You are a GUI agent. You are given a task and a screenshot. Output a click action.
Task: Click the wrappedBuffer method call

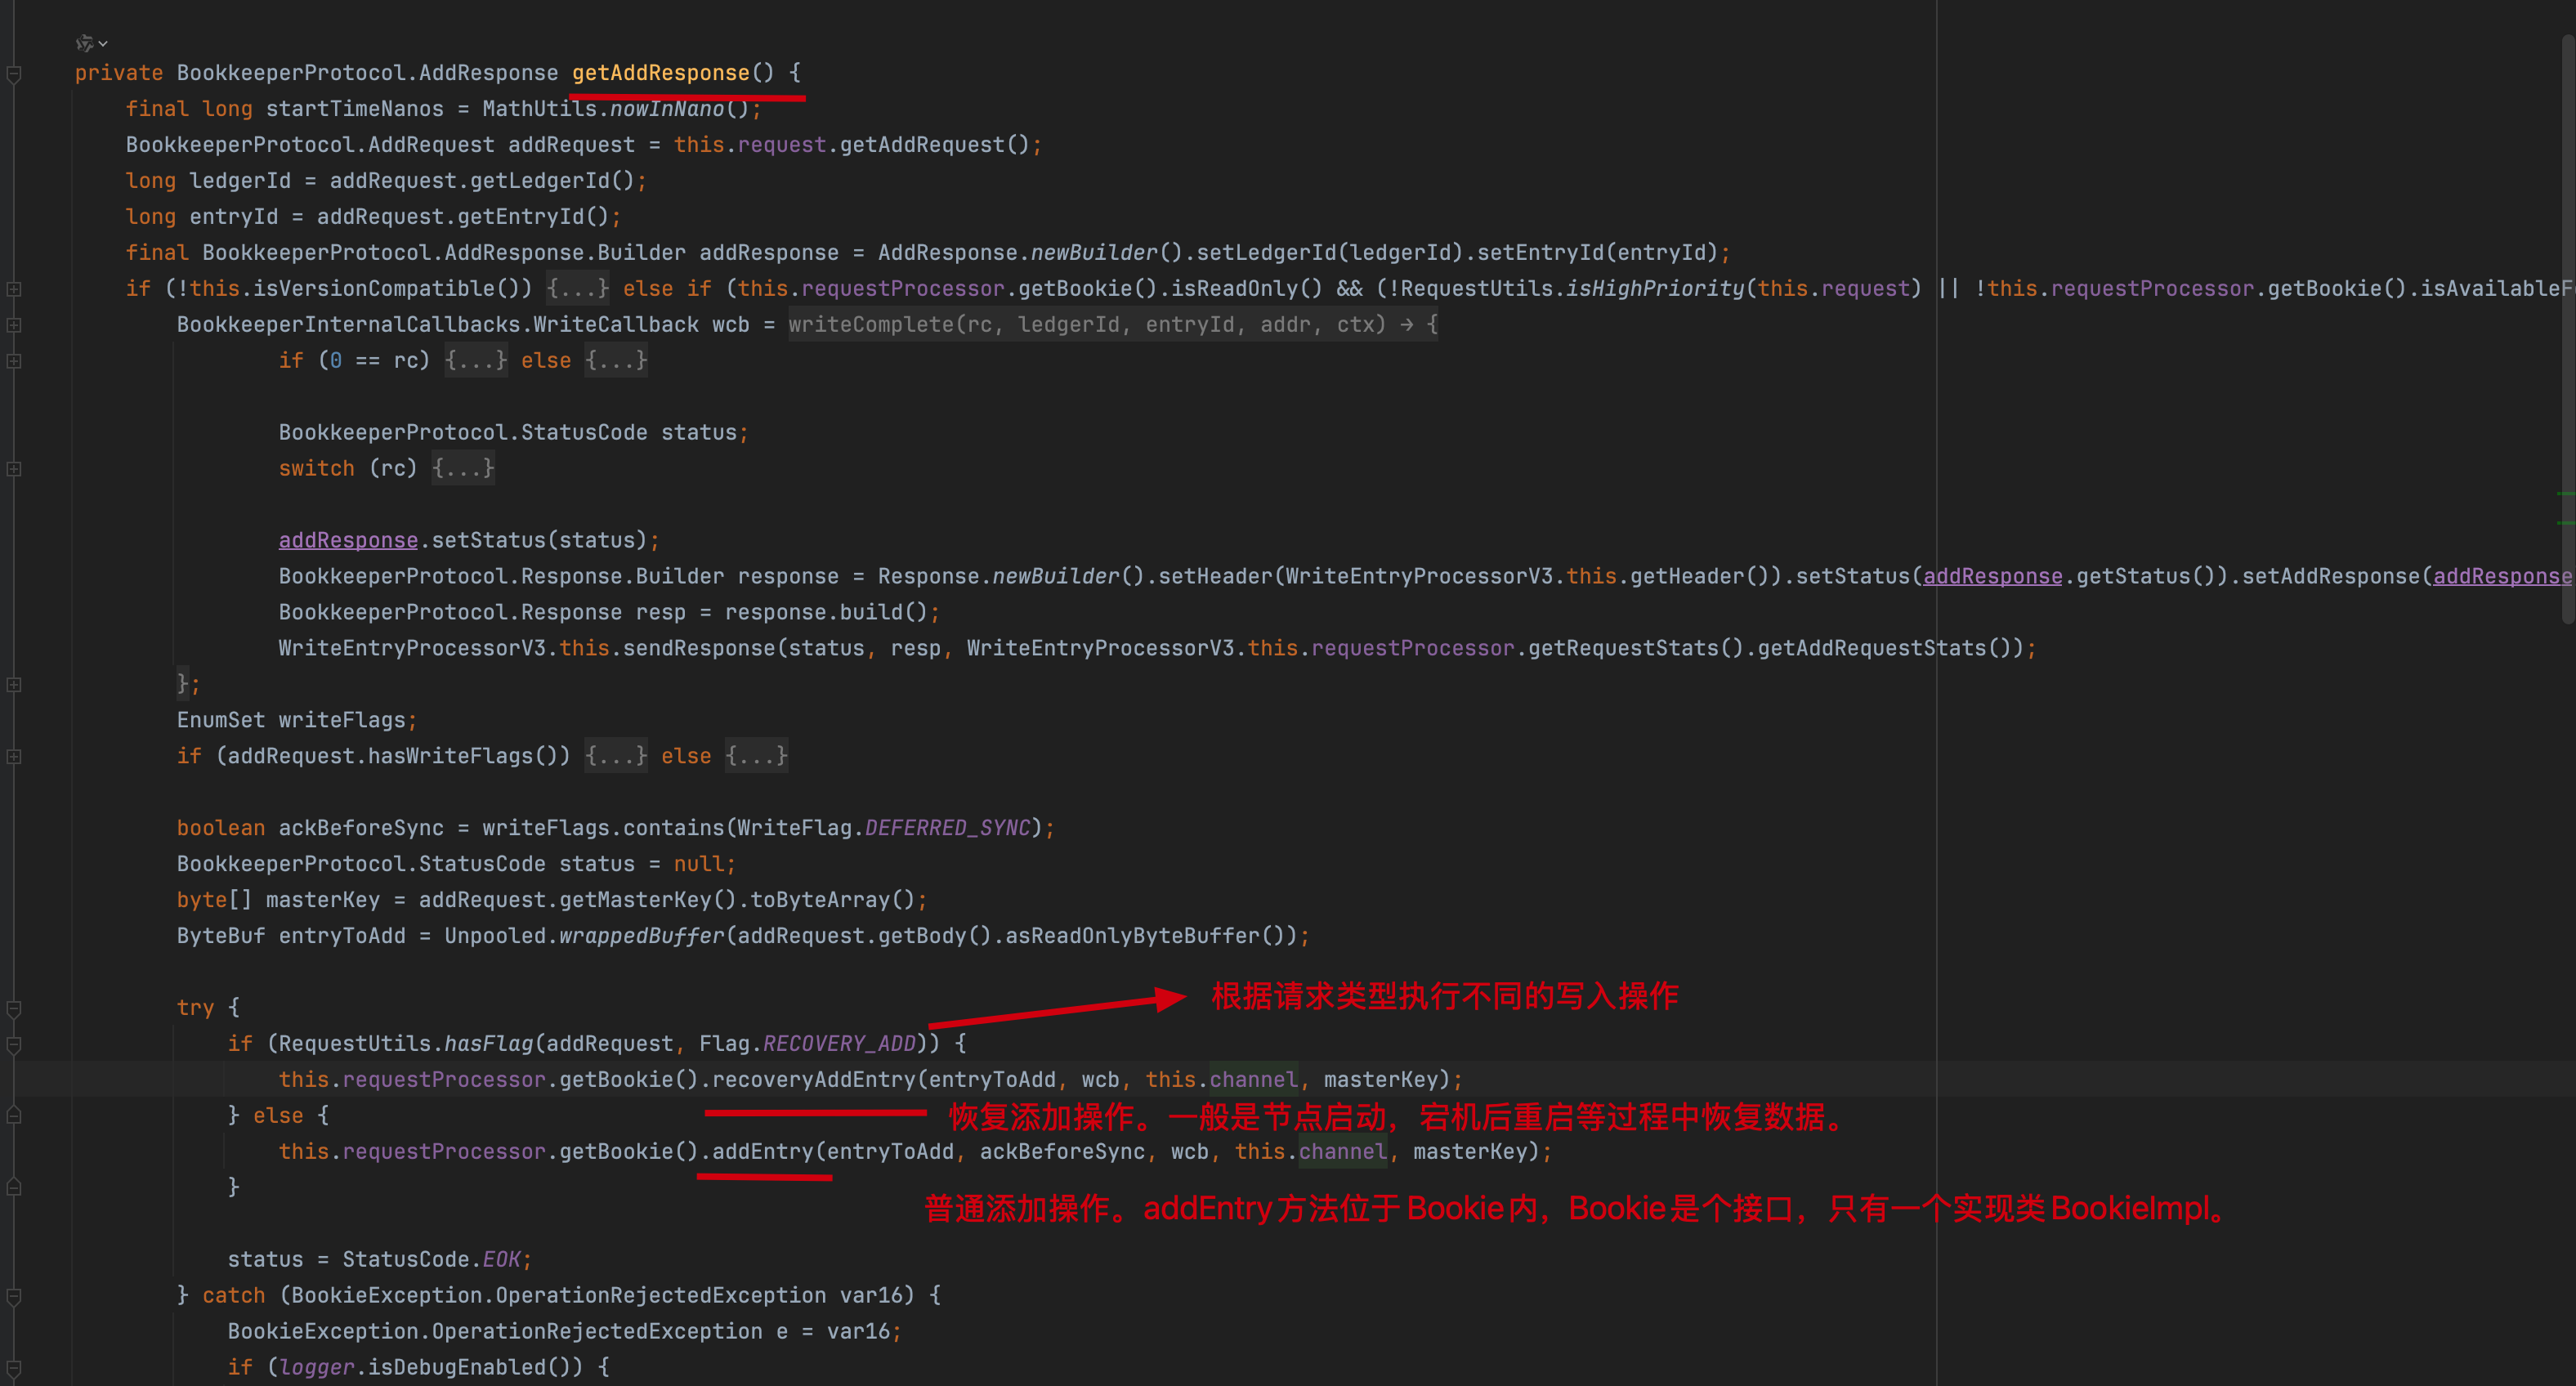(641, 937)
